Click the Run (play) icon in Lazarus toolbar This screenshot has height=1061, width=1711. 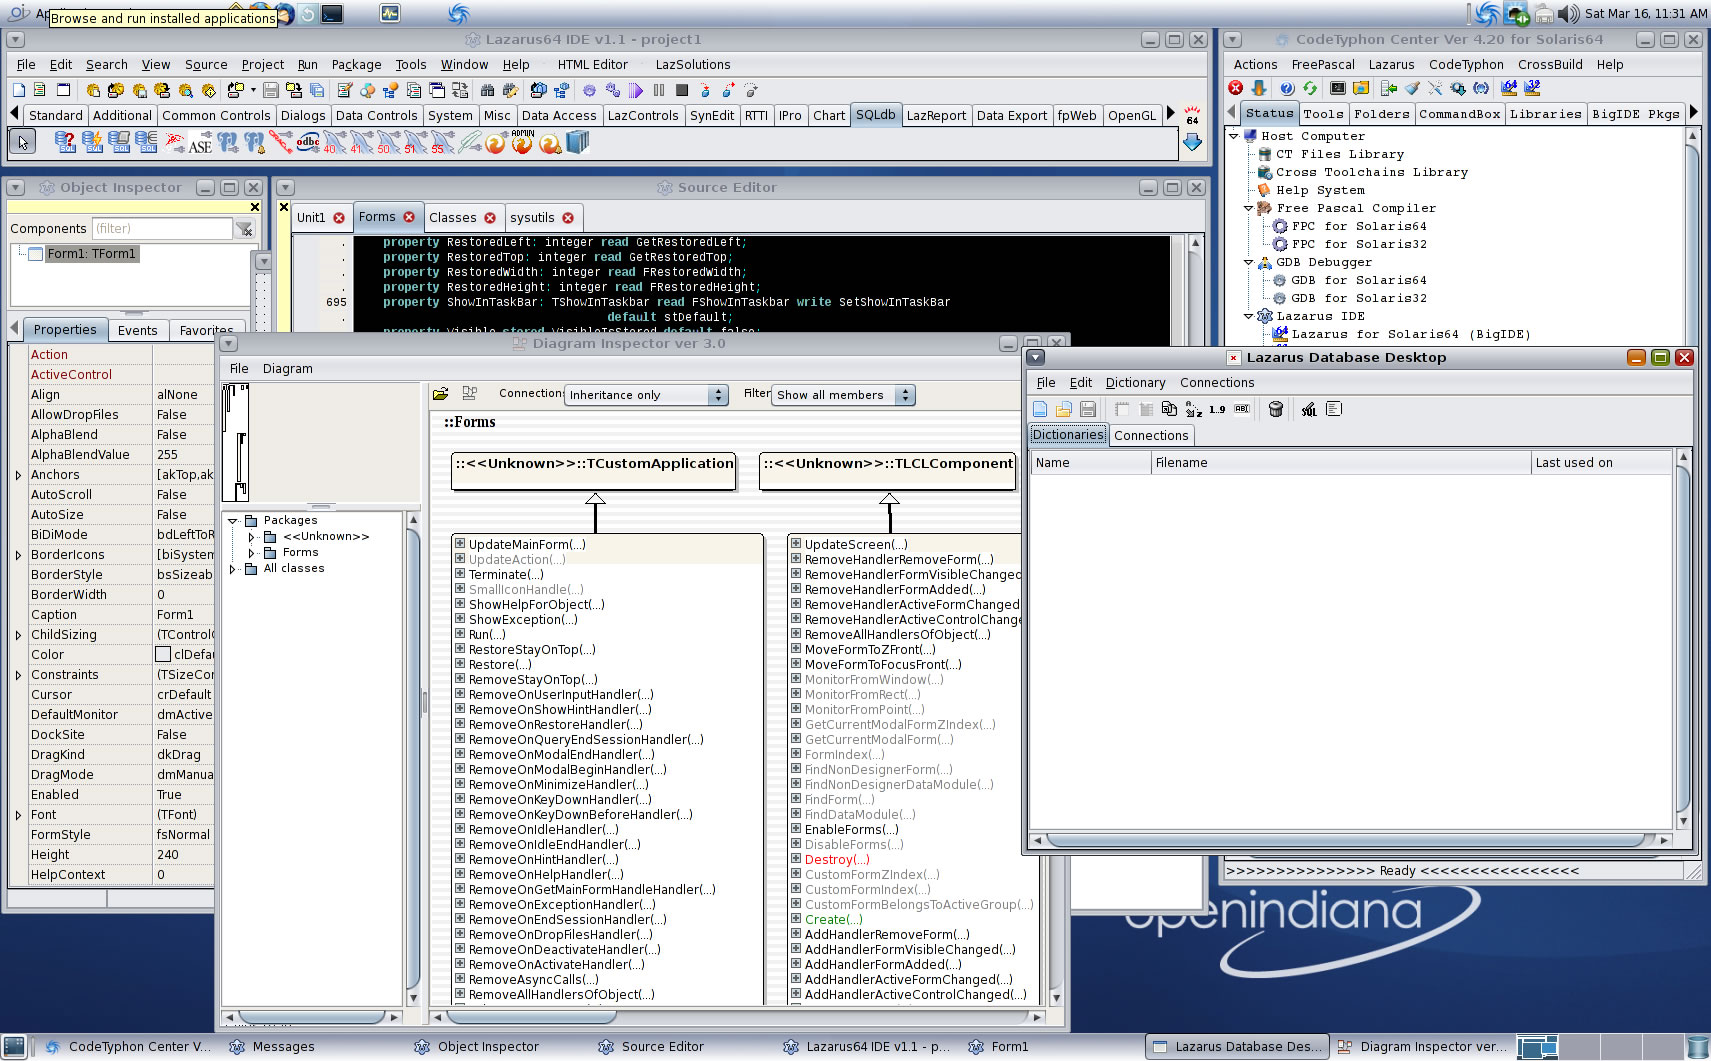[x=636, y=90]
